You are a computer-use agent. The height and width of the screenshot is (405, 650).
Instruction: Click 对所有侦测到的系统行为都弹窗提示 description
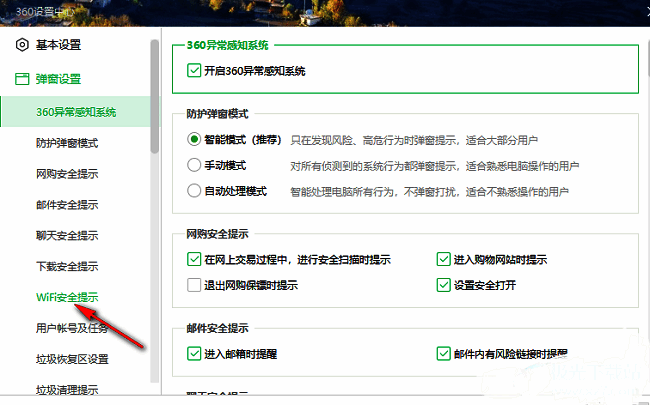pyautogui.click(x=434, y=166)
